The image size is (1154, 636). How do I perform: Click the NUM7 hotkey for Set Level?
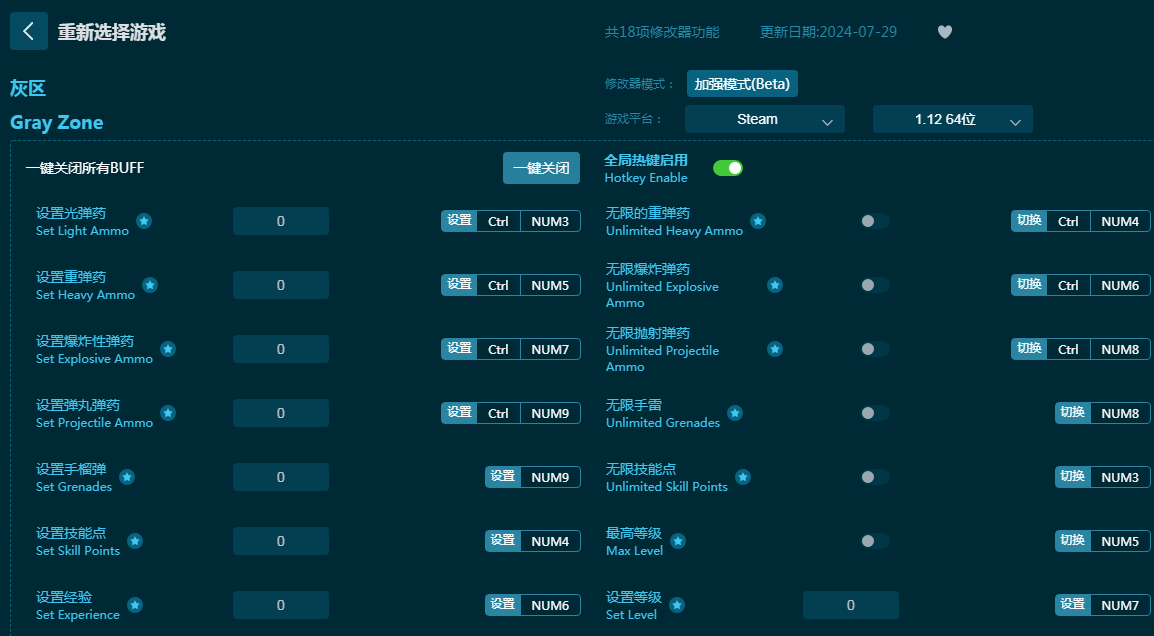tap(1120, 605)
